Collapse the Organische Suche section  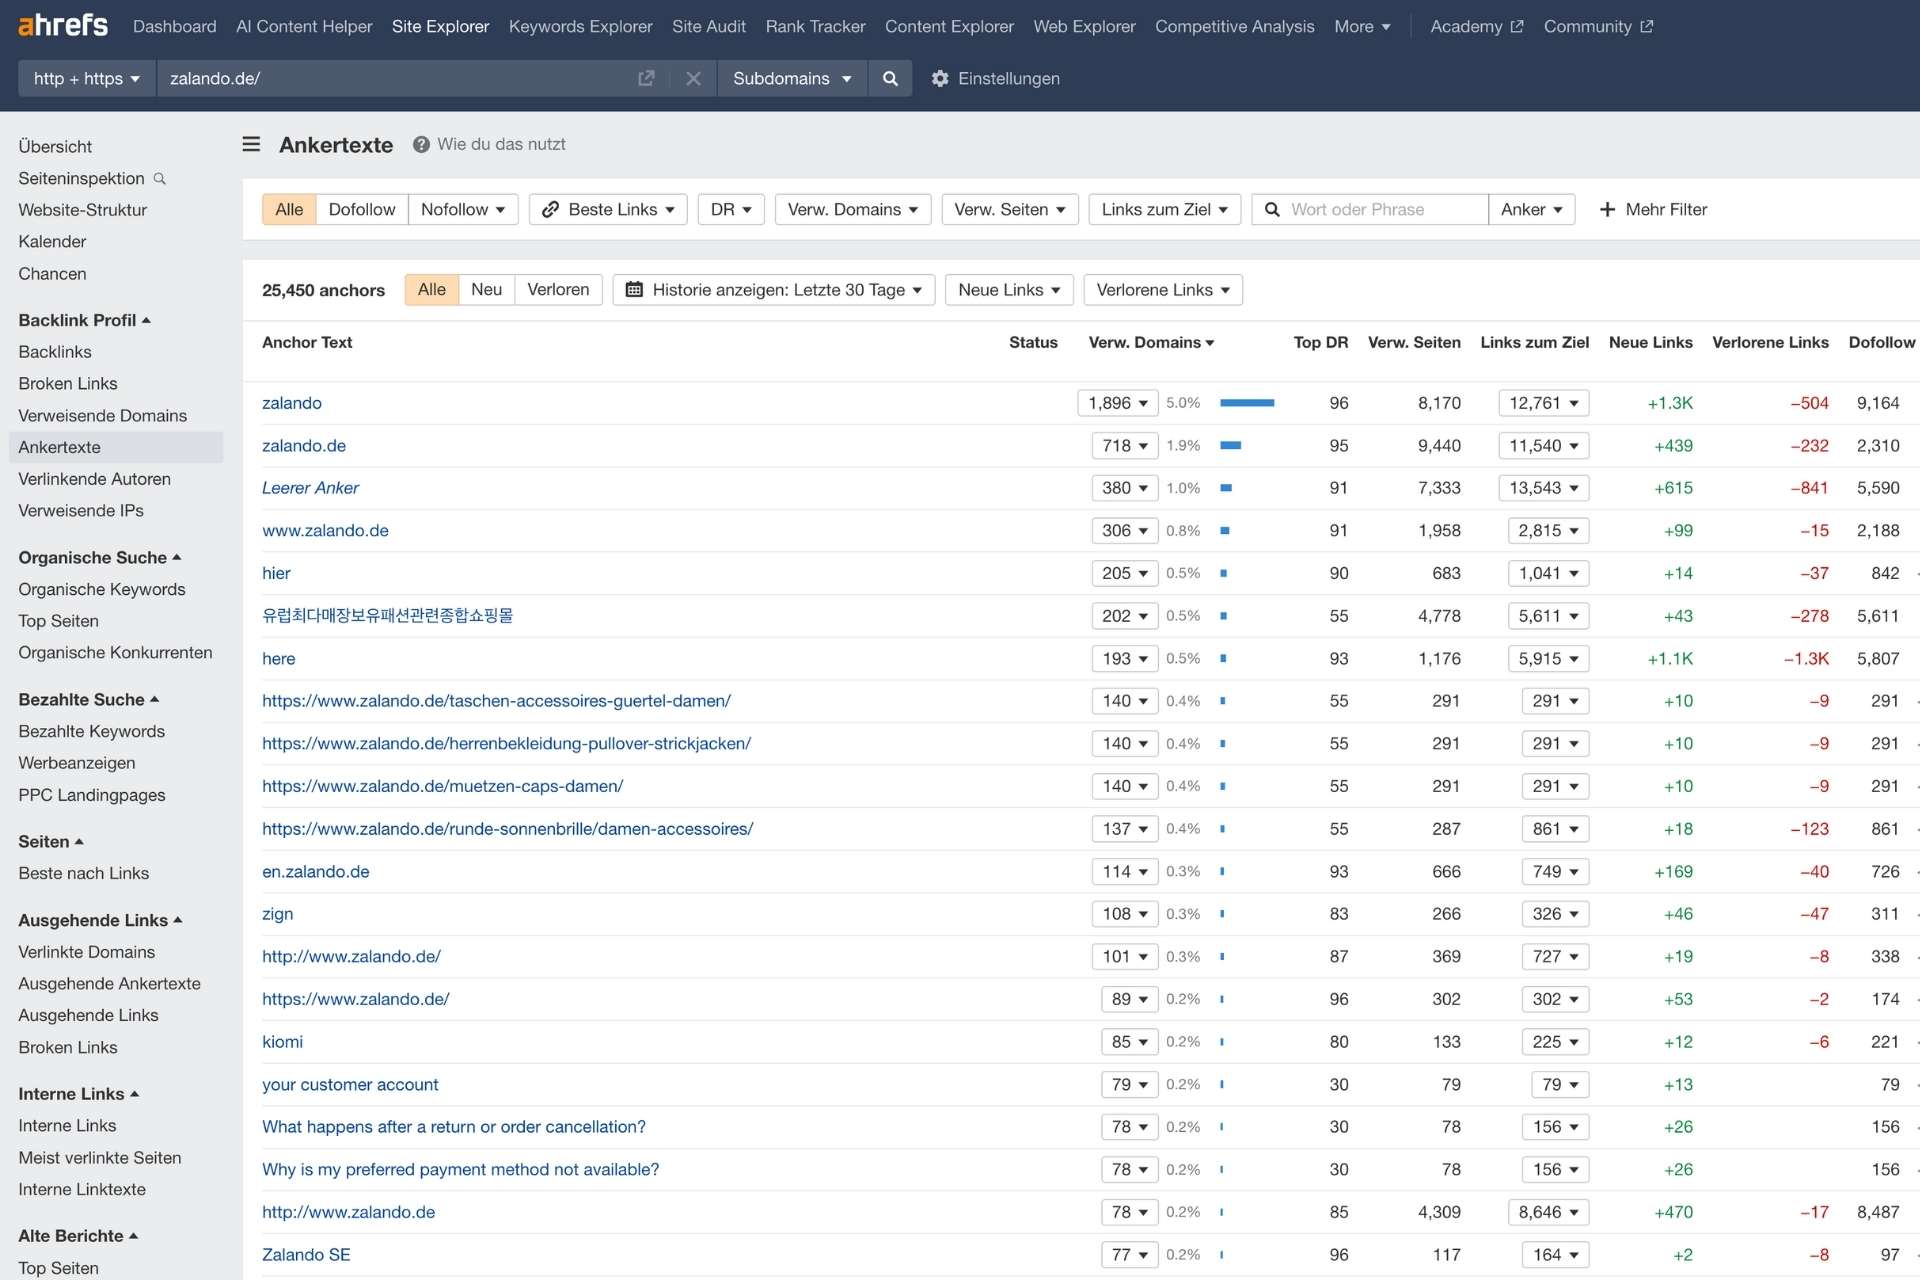click(x=100, y=557)
